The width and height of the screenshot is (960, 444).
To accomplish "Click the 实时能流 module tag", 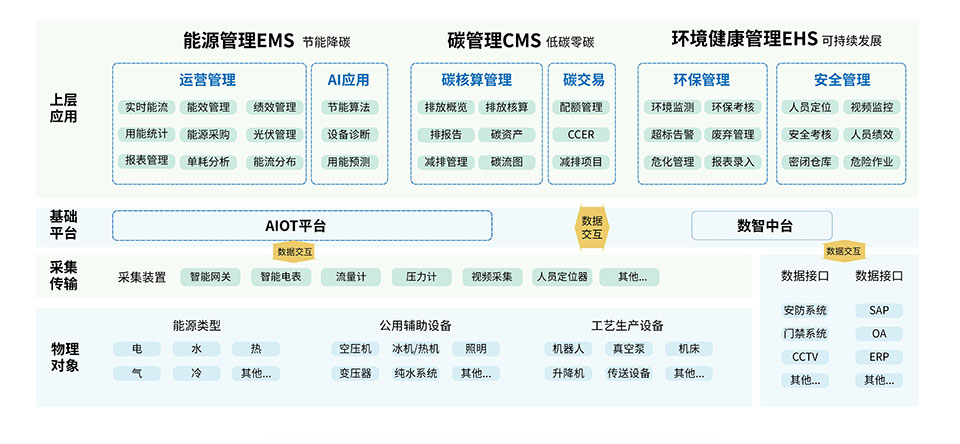I will click(x=146, y=107).
